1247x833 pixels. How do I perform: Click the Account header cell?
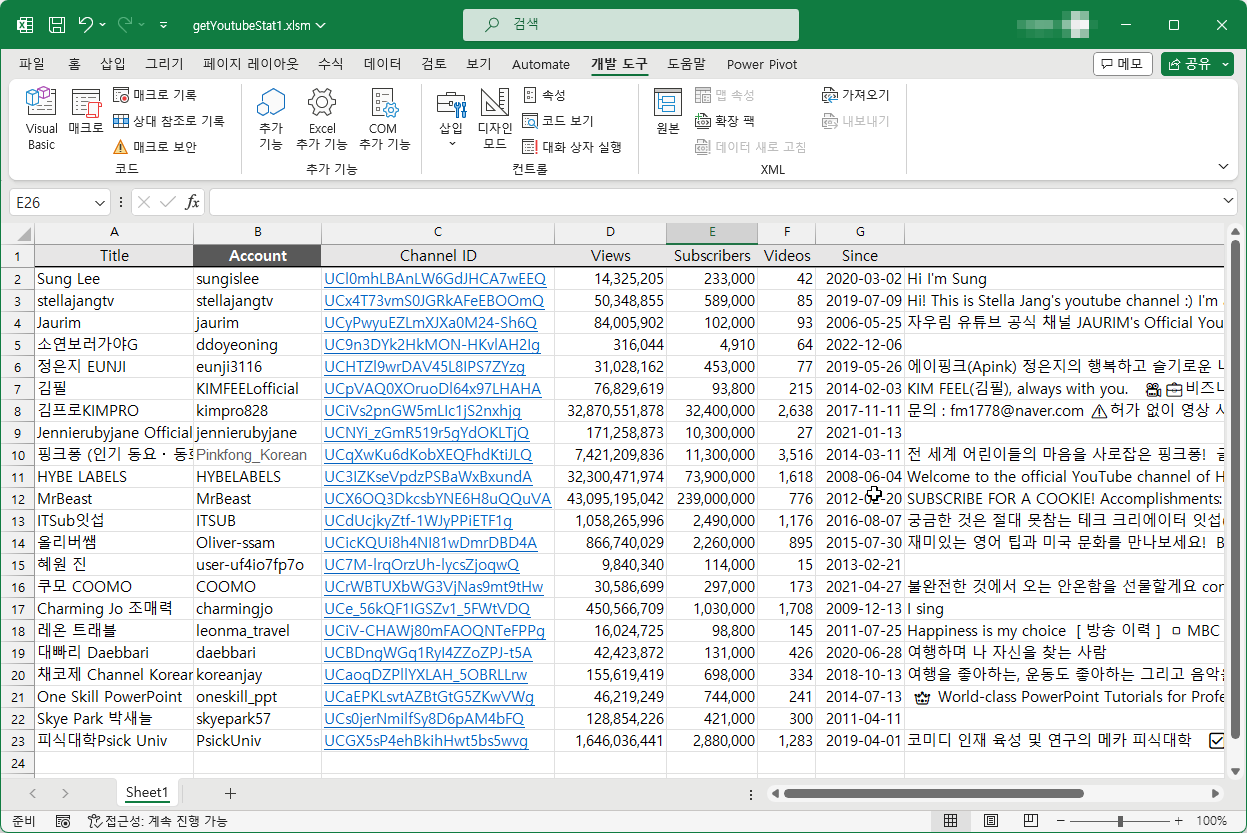(x=257, y=256)
